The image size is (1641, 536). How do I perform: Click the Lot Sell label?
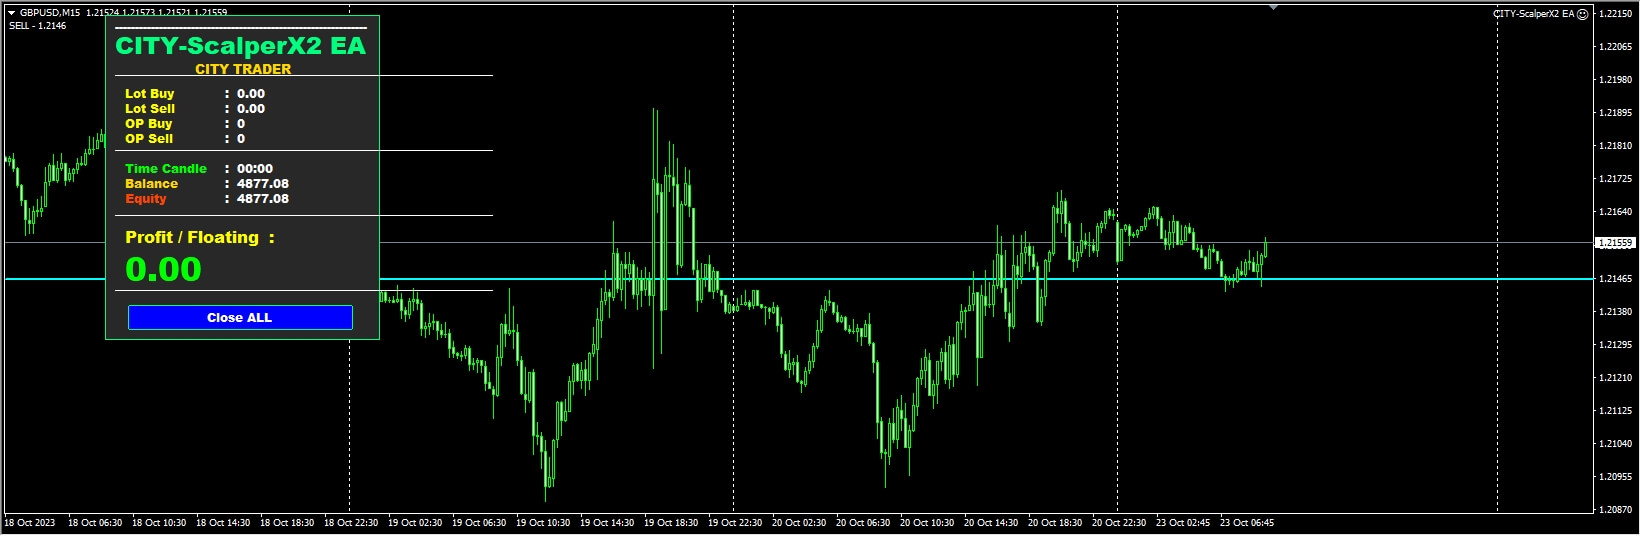coord(149,109)
